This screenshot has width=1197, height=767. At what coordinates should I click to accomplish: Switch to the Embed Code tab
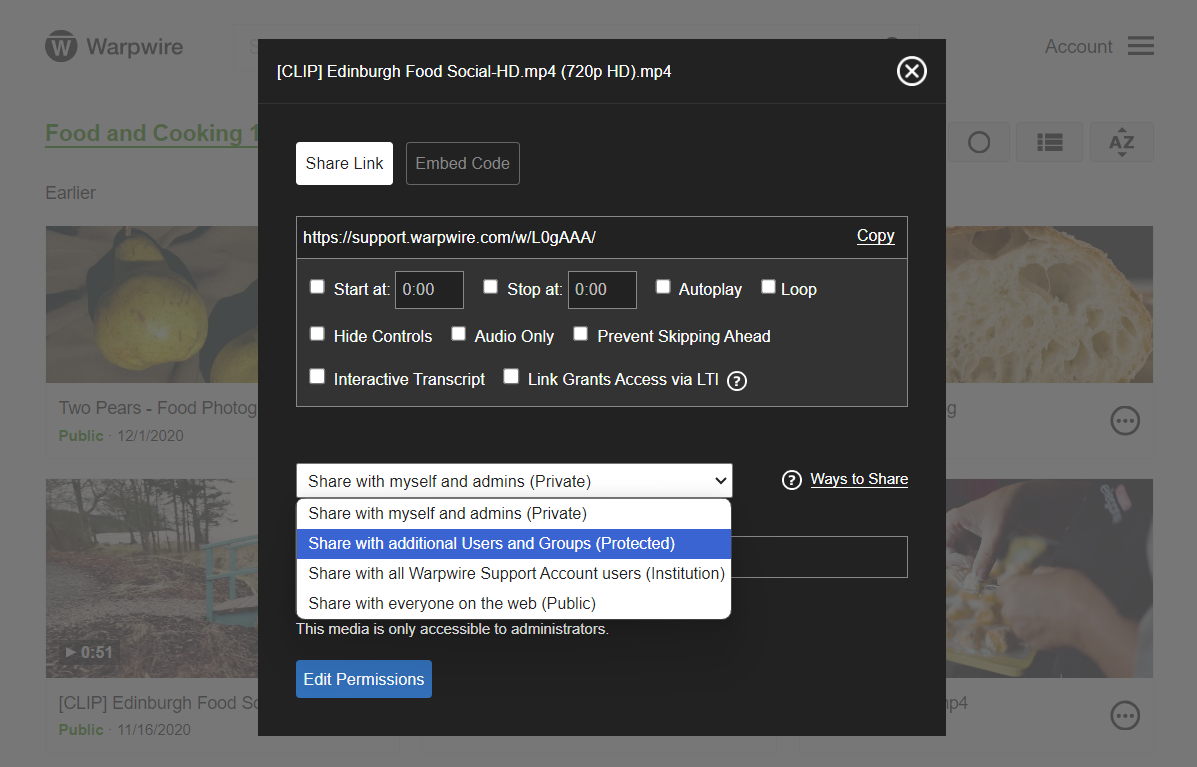point(463,163)
